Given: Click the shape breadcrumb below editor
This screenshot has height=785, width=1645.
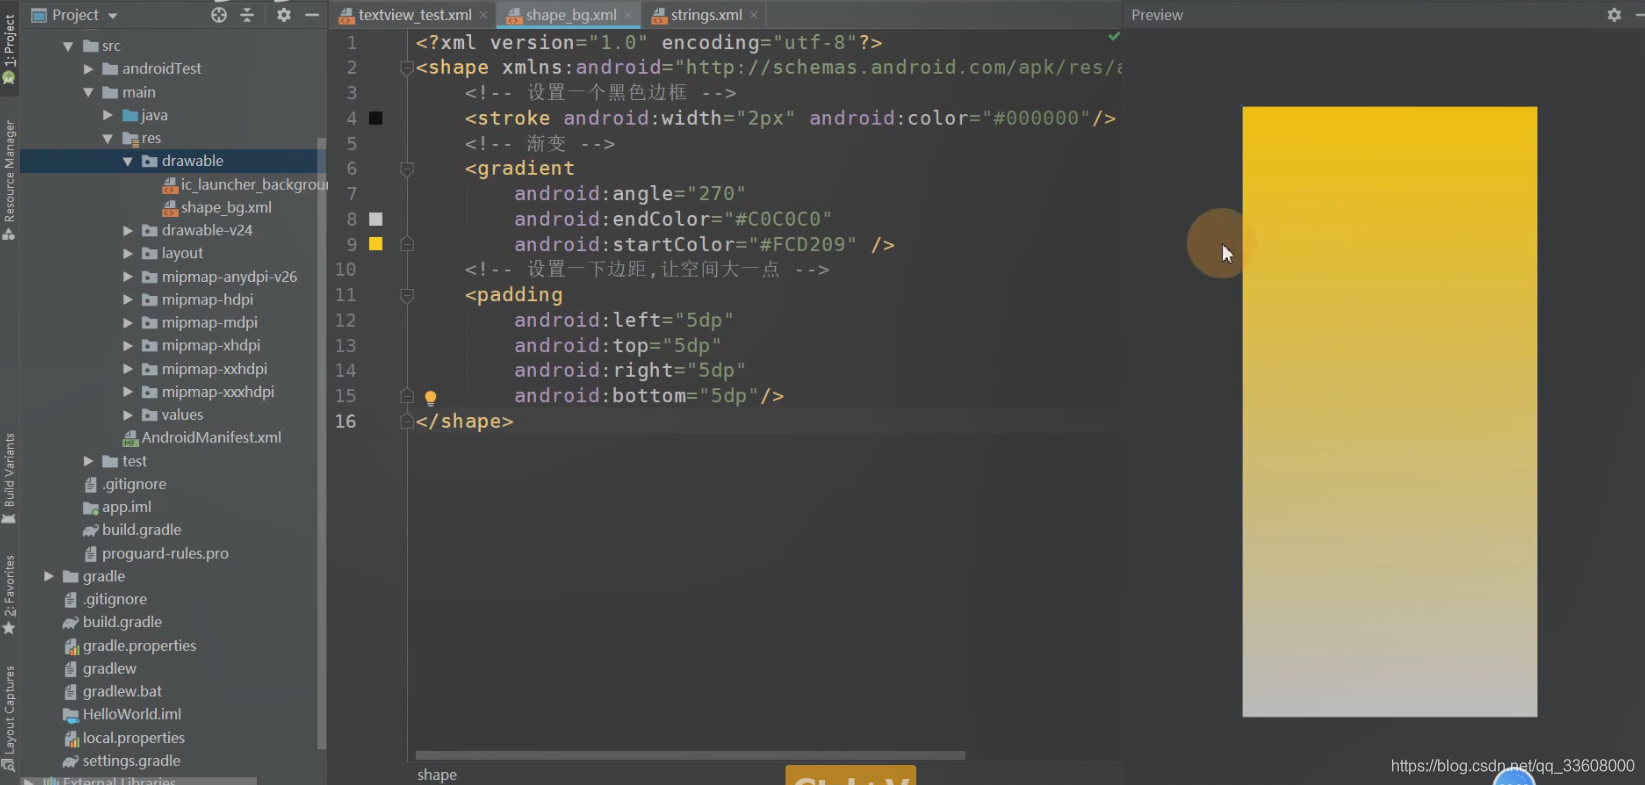Looking at the screenshot, I should [x=437, y=775].
